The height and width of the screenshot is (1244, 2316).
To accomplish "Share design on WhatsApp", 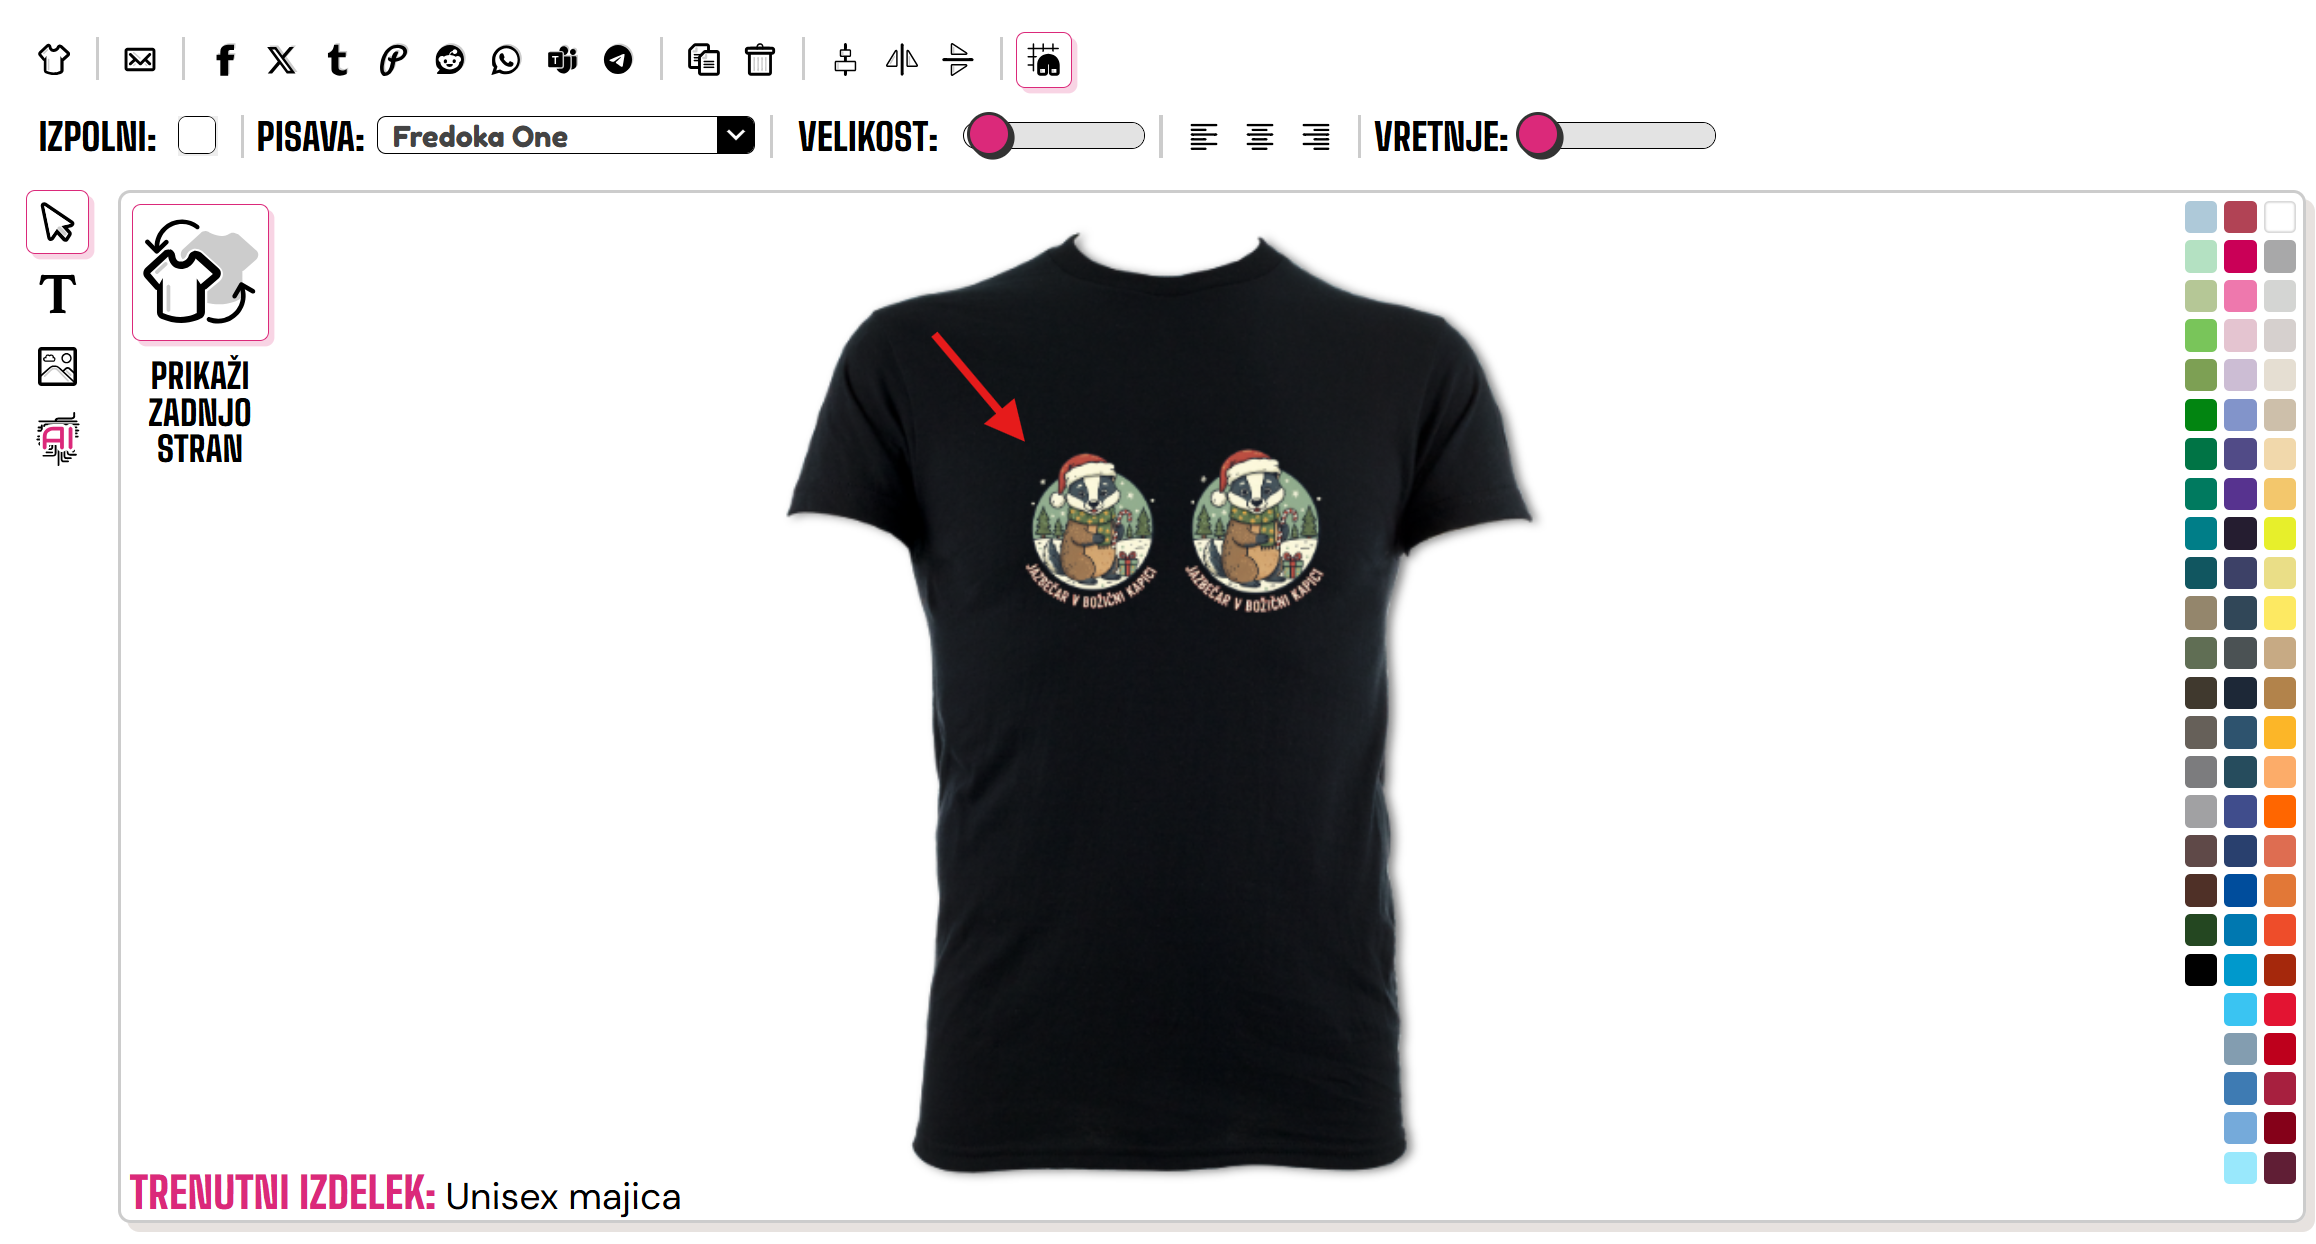I will (506, 60).
